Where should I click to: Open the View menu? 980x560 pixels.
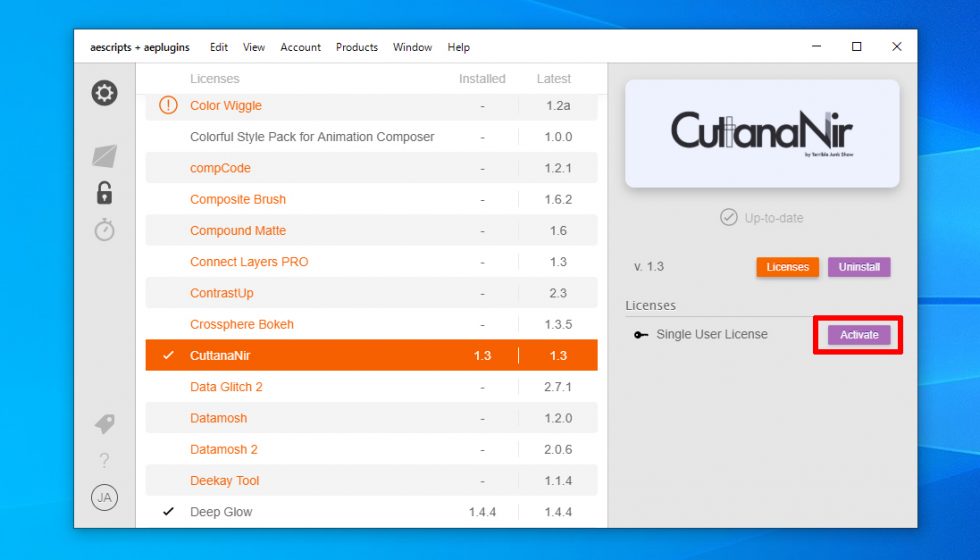click(x=254, y=48)
